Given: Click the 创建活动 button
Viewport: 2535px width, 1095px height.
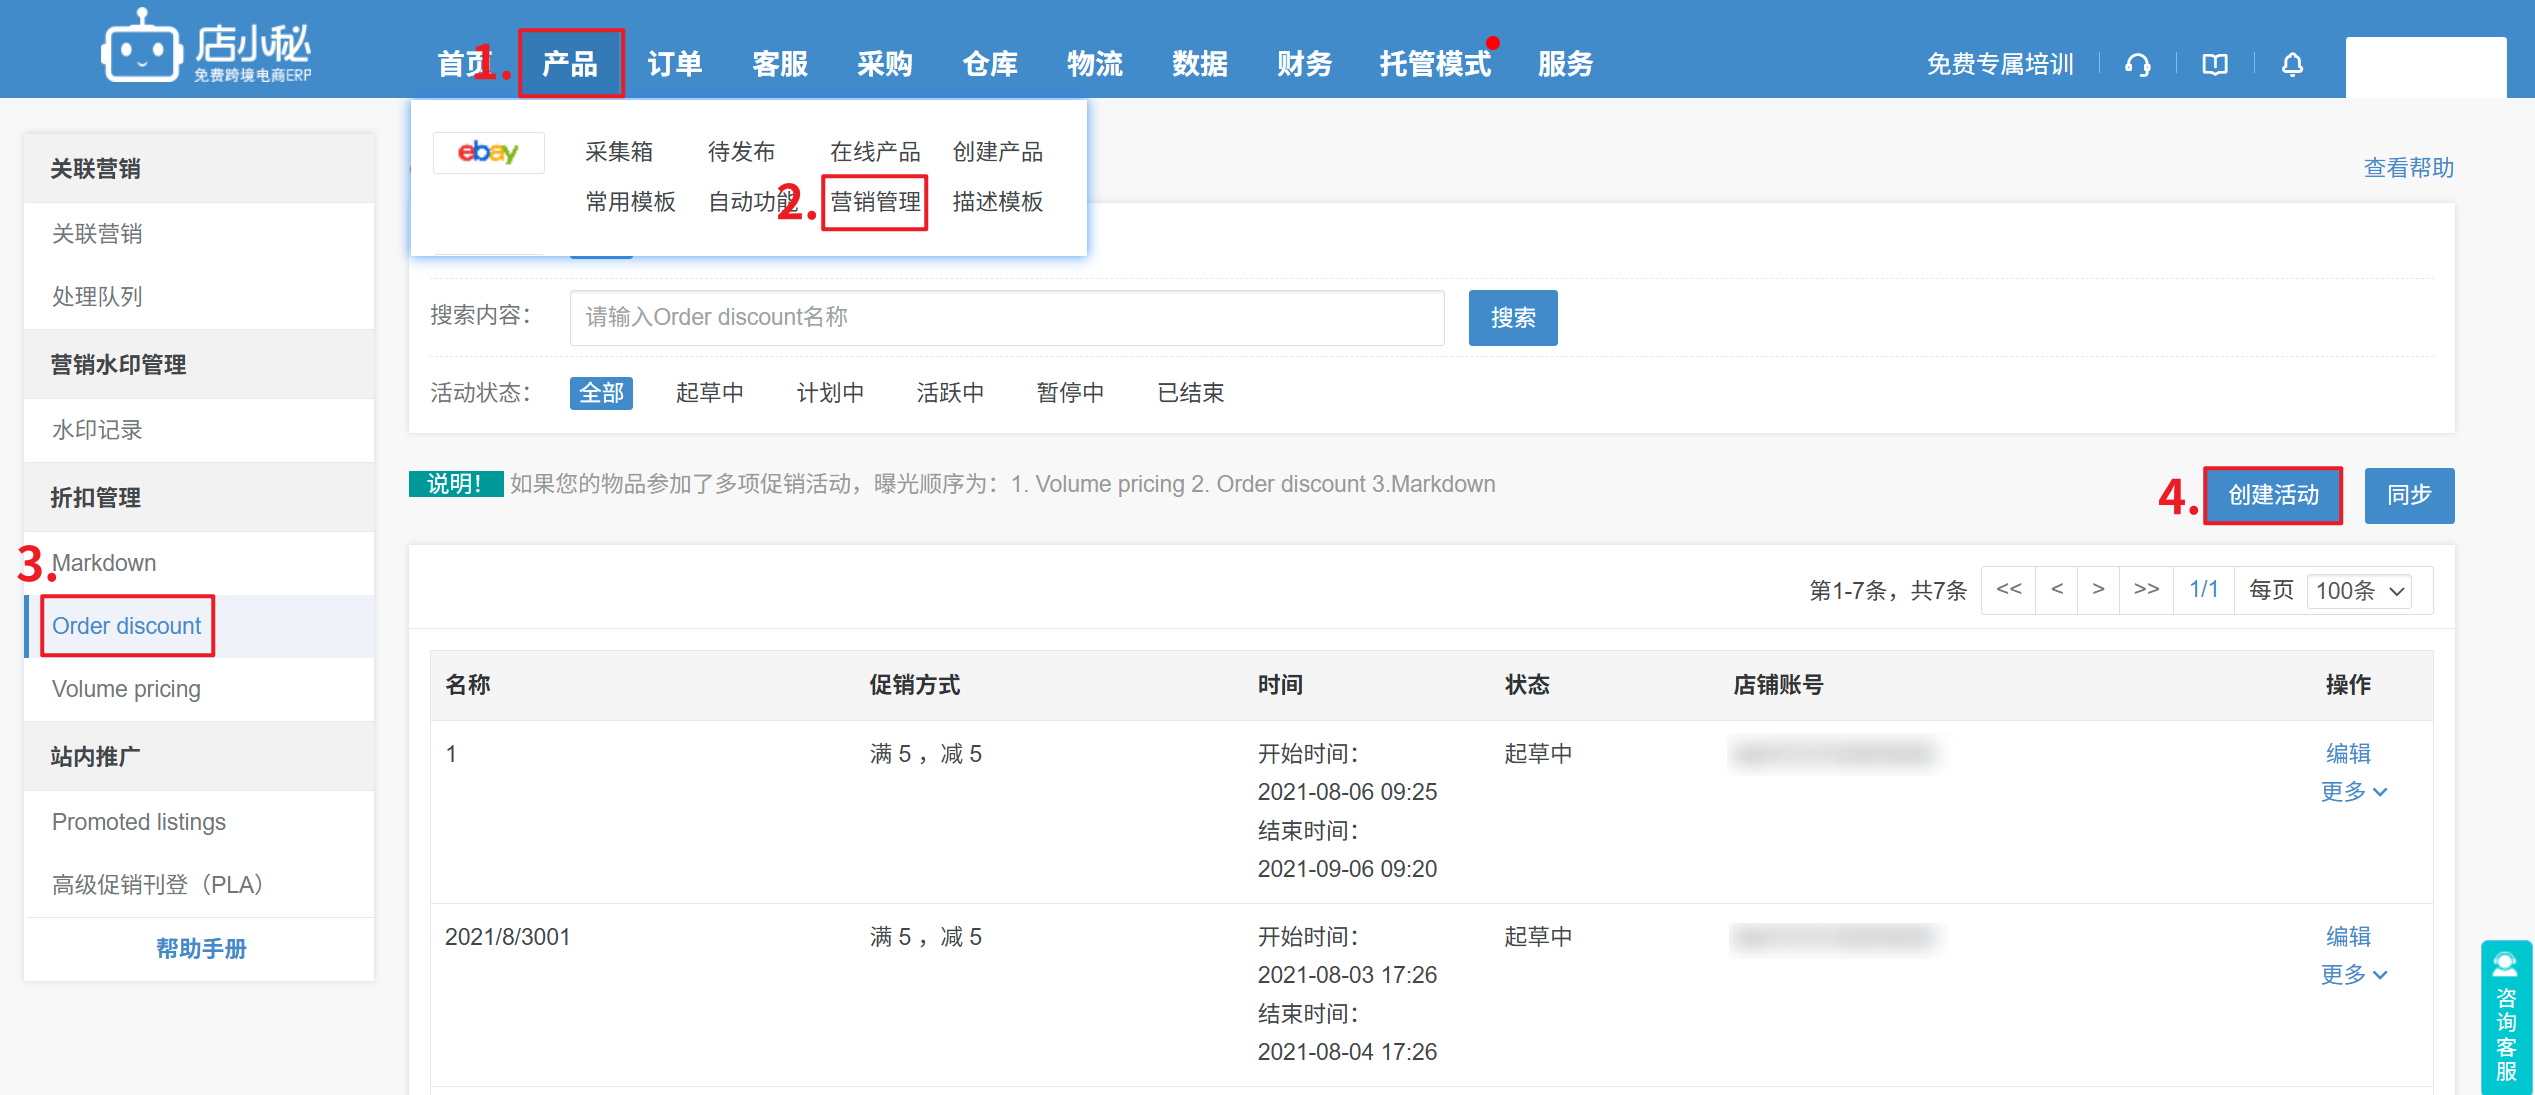Looking at the screenshot, I should (2272, 495).
